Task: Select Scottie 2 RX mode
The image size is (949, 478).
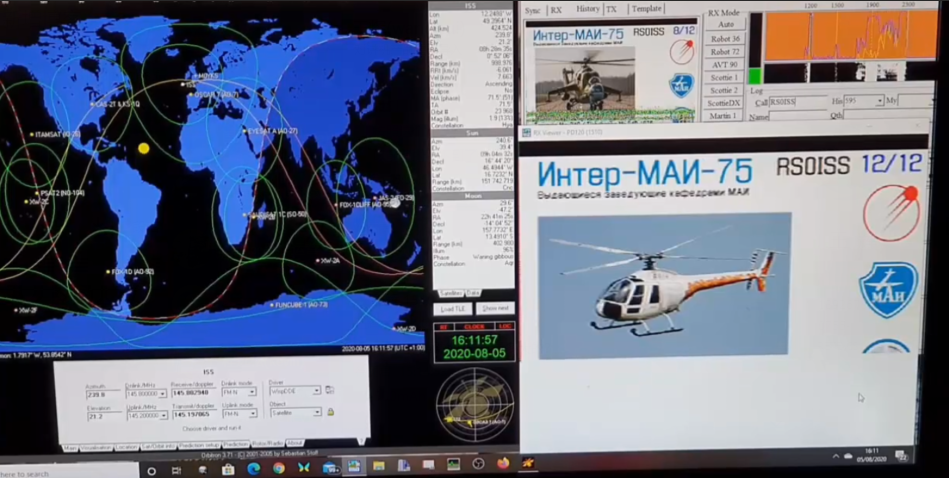Action: click(x=724, y=90)
